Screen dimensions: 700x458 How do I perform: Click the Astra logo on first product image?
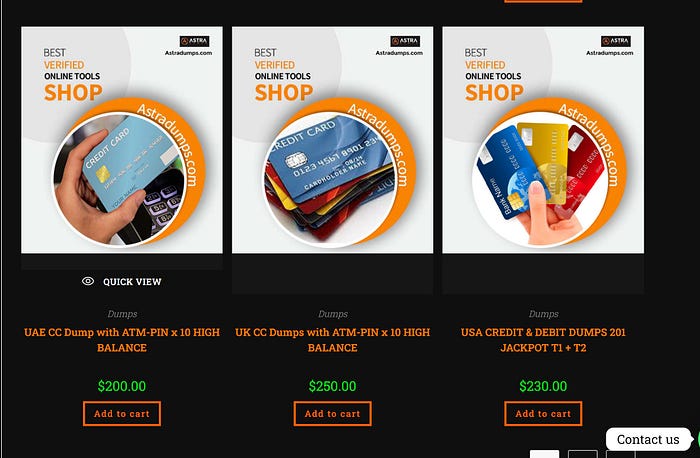click(x=194, y=41)
